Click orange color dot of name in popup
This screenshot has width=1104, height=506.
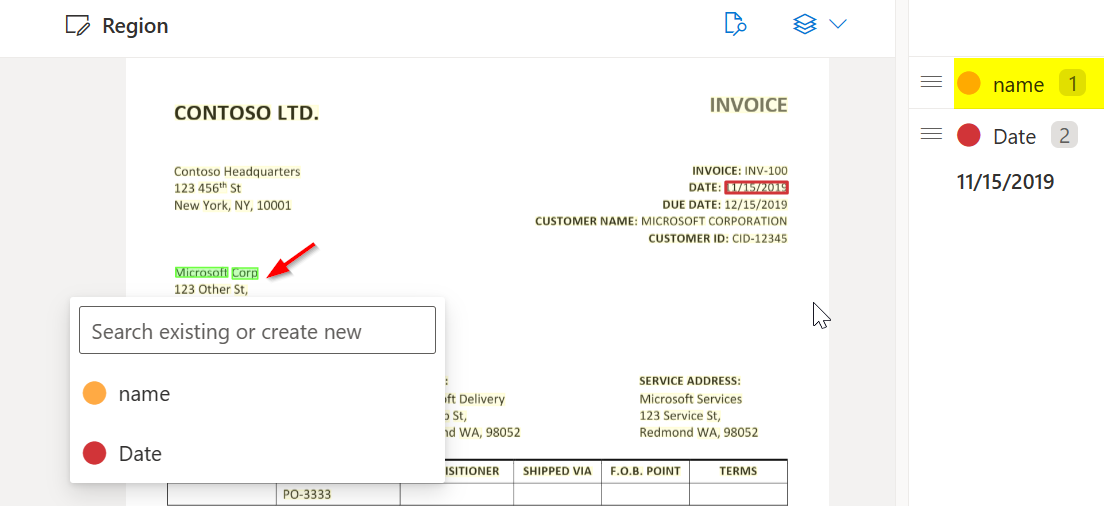coord(94,393)
